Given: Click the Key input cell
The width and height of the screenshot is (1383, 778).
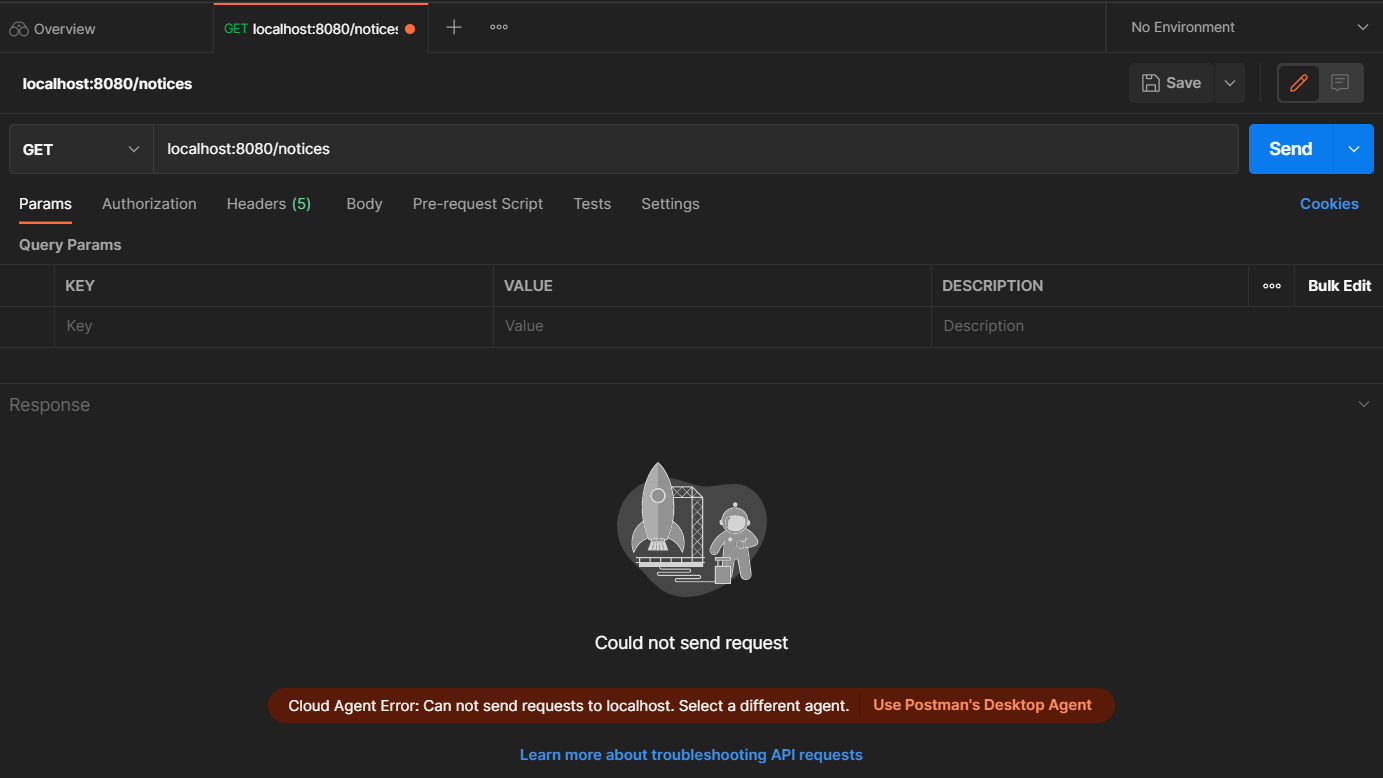Looking at the screenshot, I should point(274,326).
